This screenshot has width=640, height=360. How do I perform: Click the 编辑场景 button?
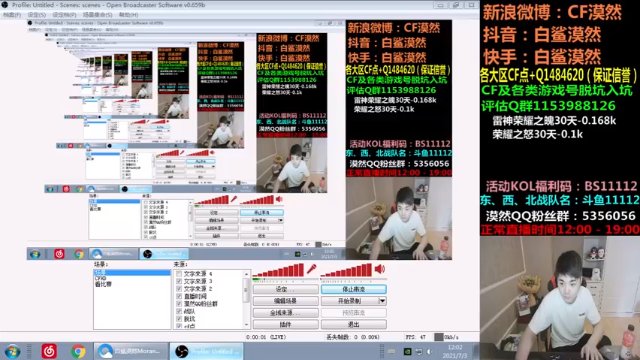[286, 301]
